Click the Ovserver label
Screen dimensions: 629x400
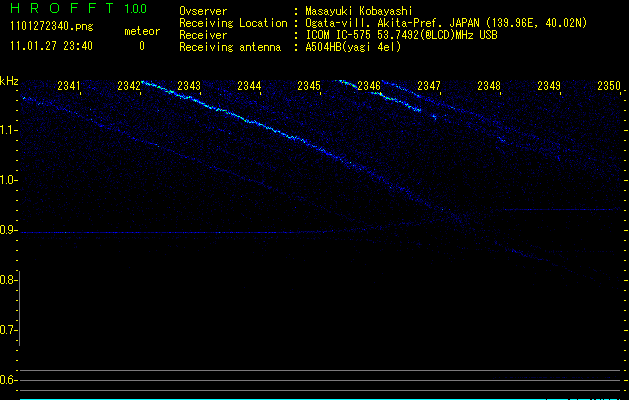[x=203, y=11]
